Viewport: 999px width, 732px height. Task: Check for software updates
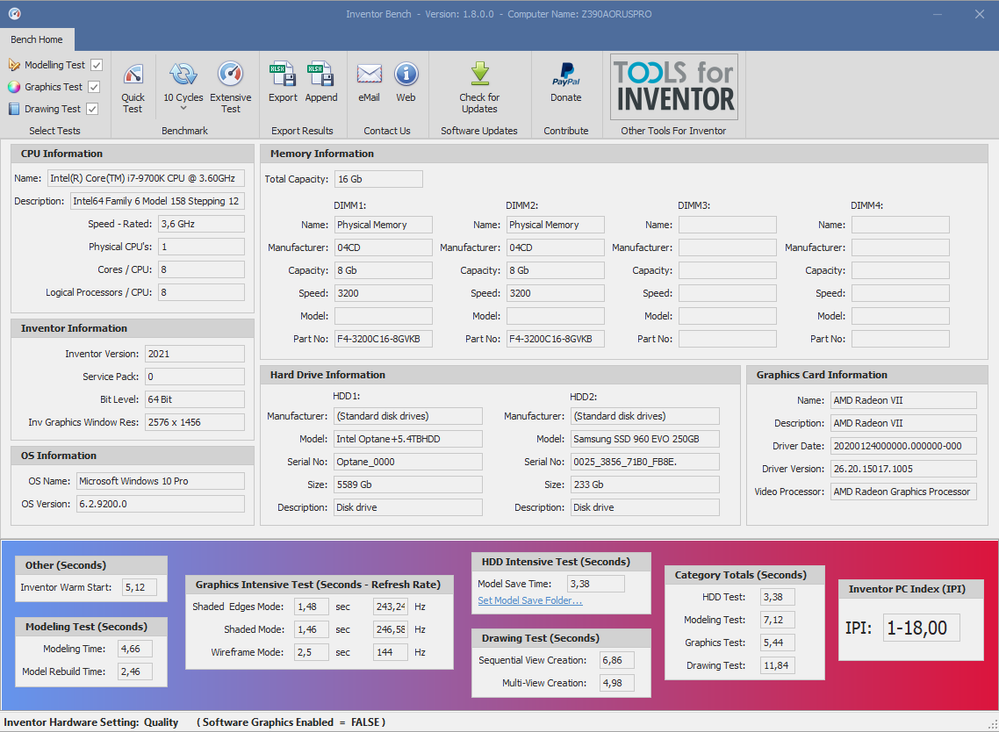coord(479,88)
